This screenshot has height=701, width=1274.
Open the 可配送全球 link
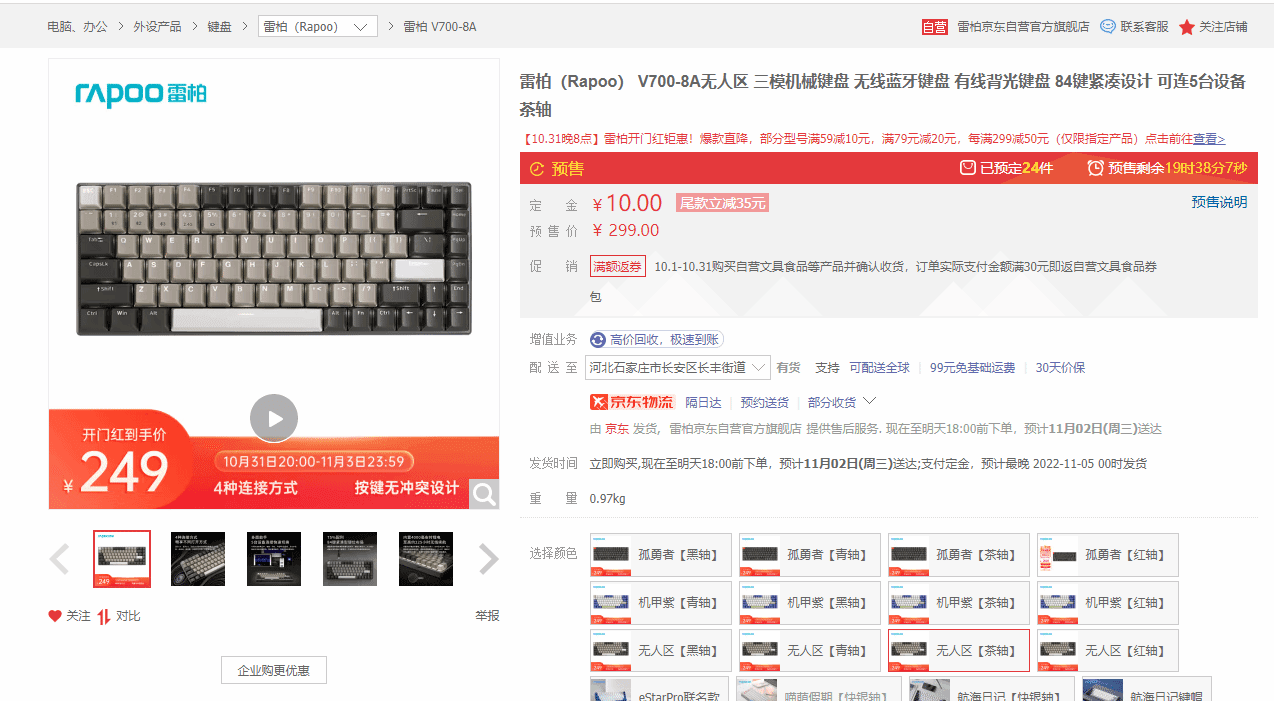pyautogui.click(x=880, y=368)
